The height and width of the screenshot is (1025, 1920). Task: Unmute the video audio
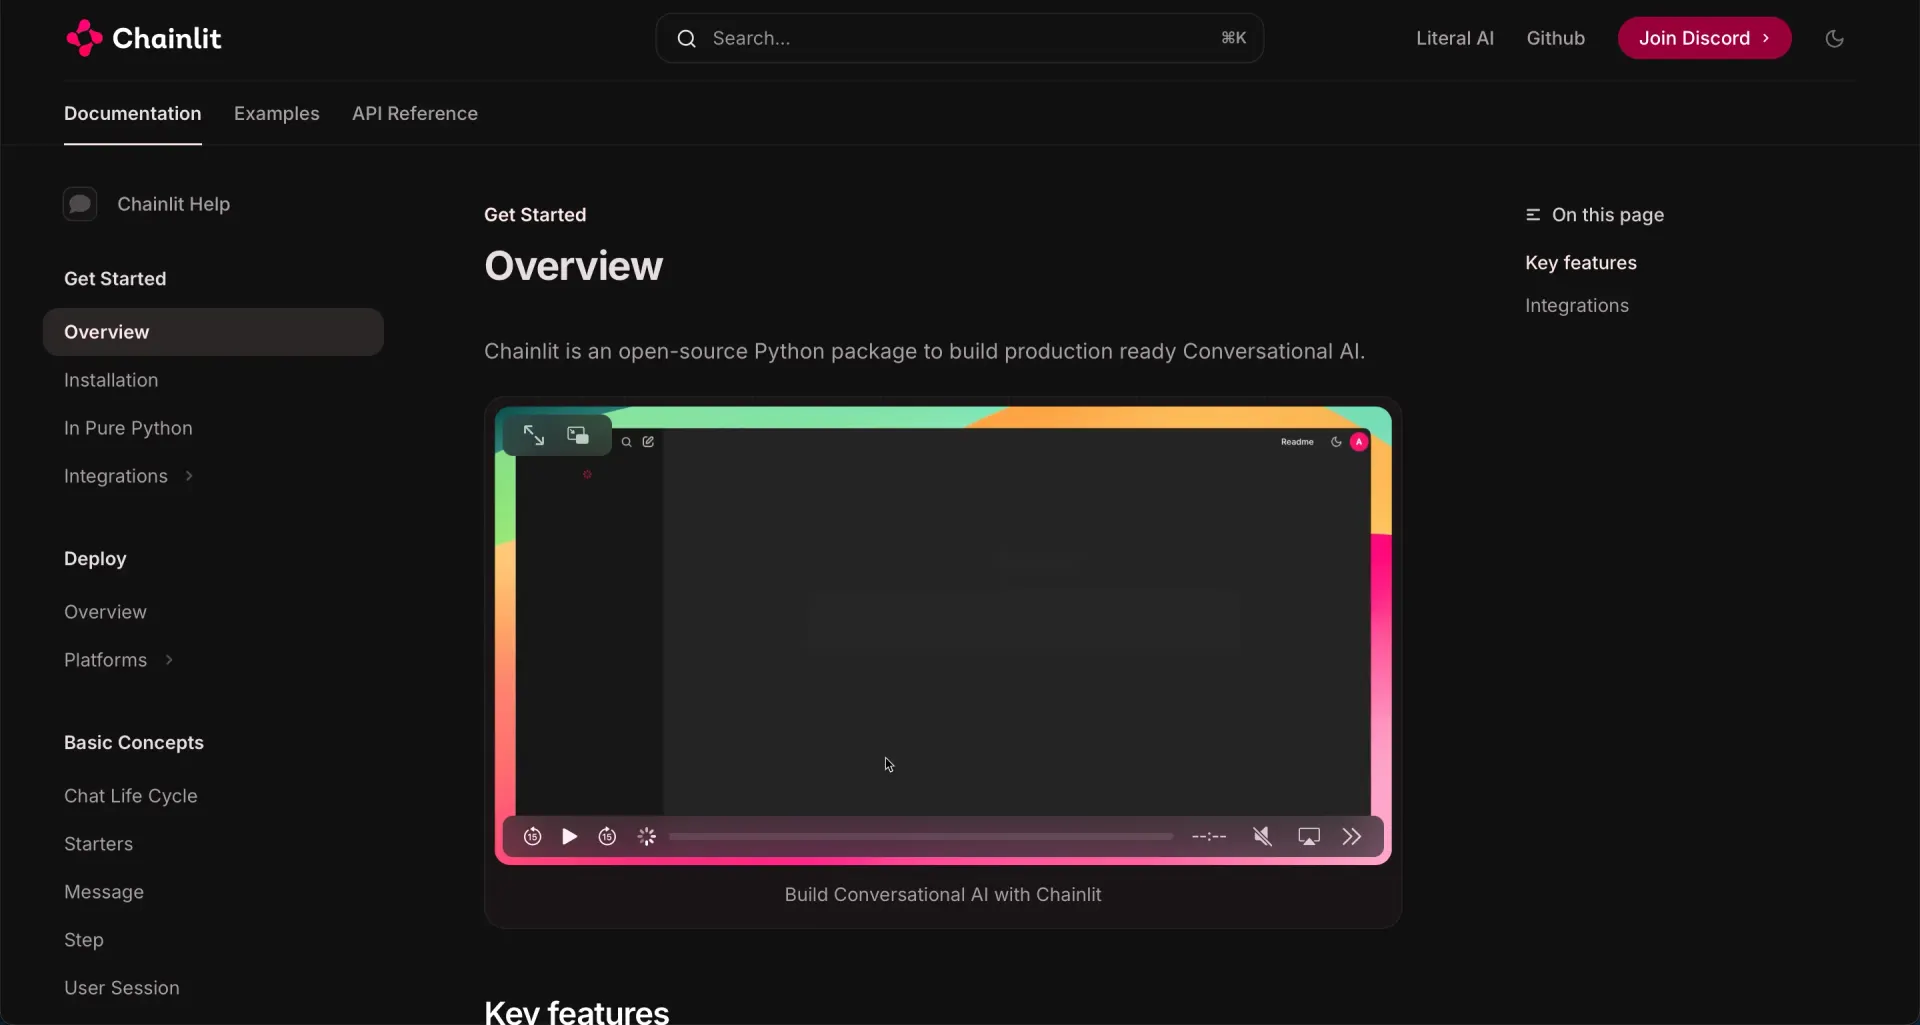tap(1262, 836)
